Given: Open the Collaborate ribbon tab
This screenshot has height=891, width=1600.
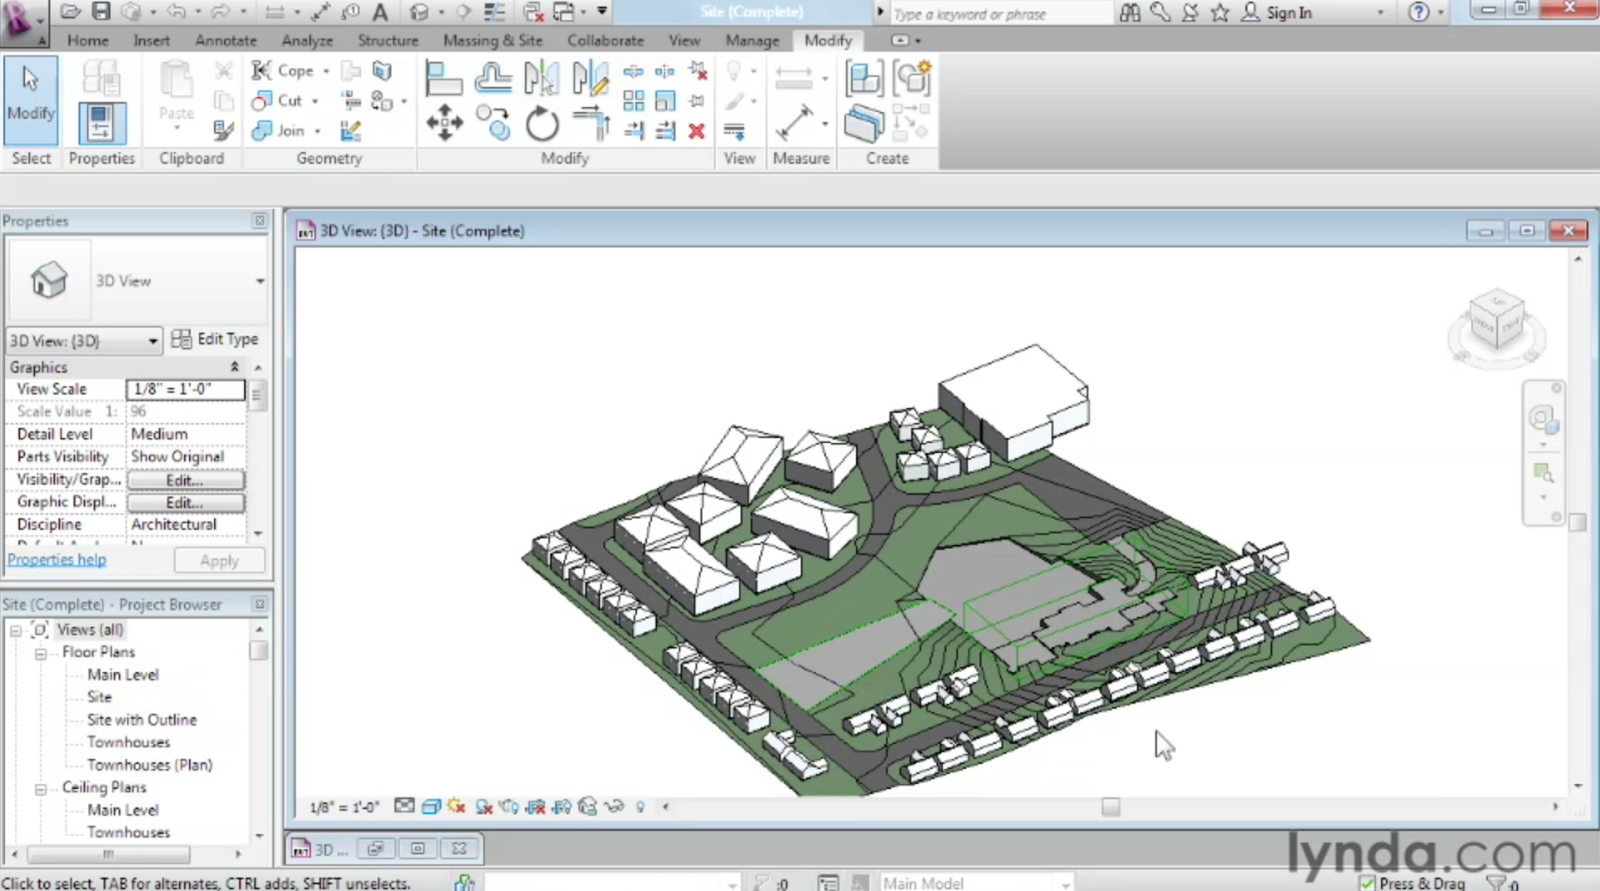Looking at the screenshot, I should pos(606,41).
